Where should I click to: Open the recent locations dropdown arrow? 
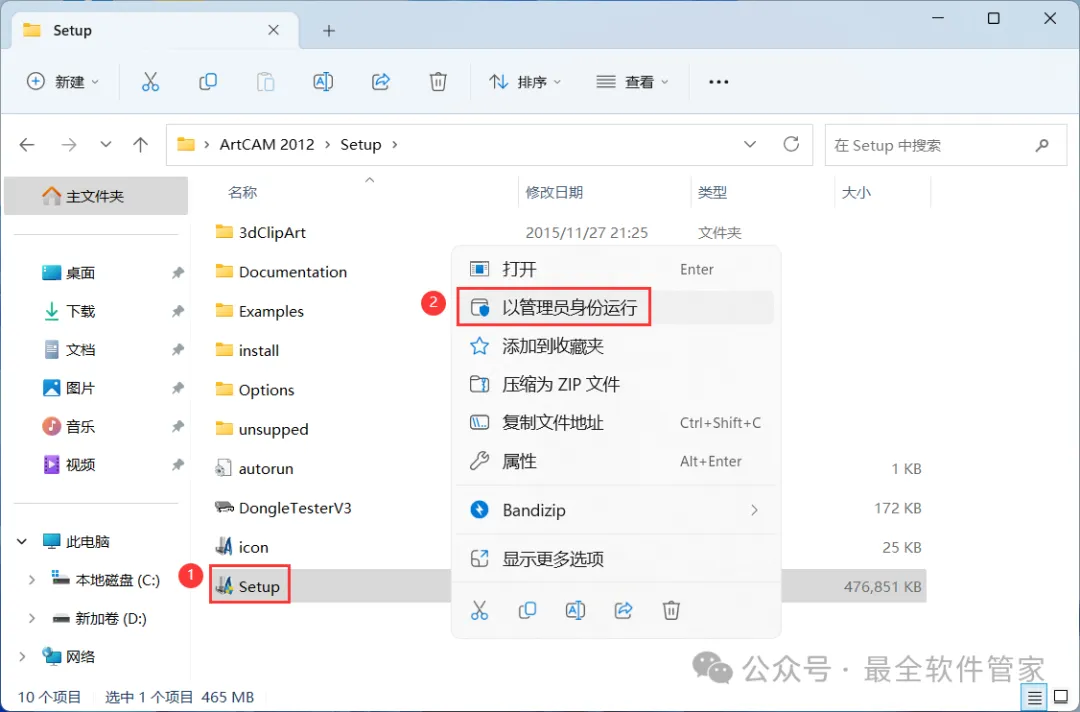click(105, 145)
